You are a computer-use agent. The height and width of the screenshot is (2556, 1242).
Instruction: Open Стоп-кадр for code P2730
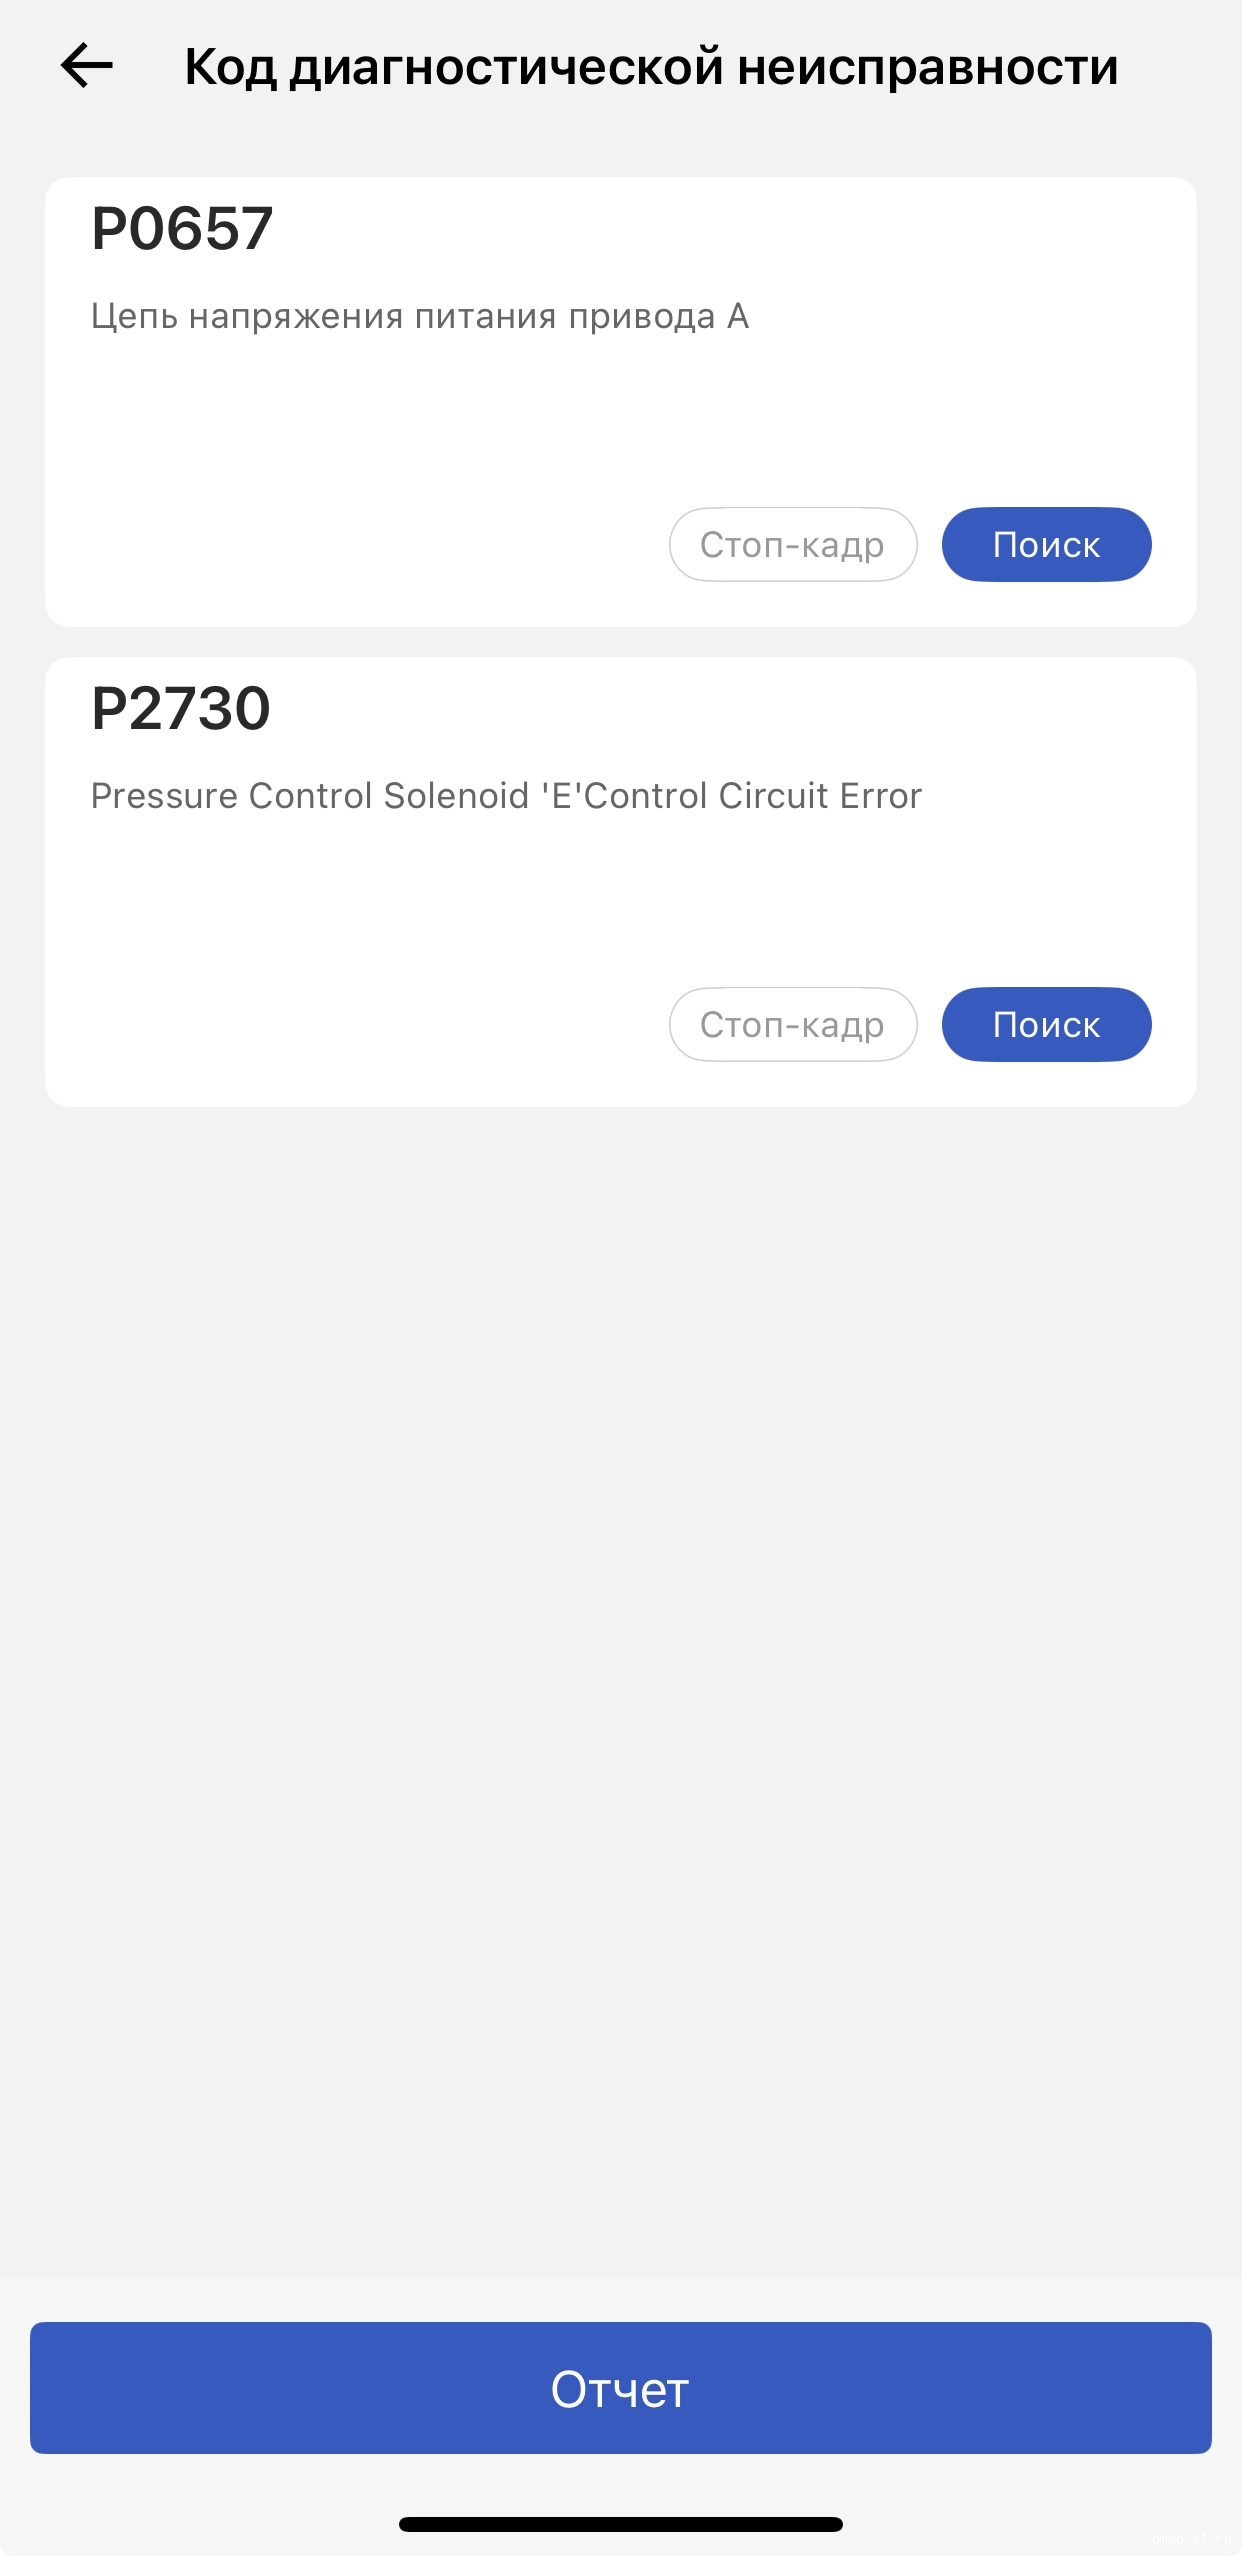792,1025
